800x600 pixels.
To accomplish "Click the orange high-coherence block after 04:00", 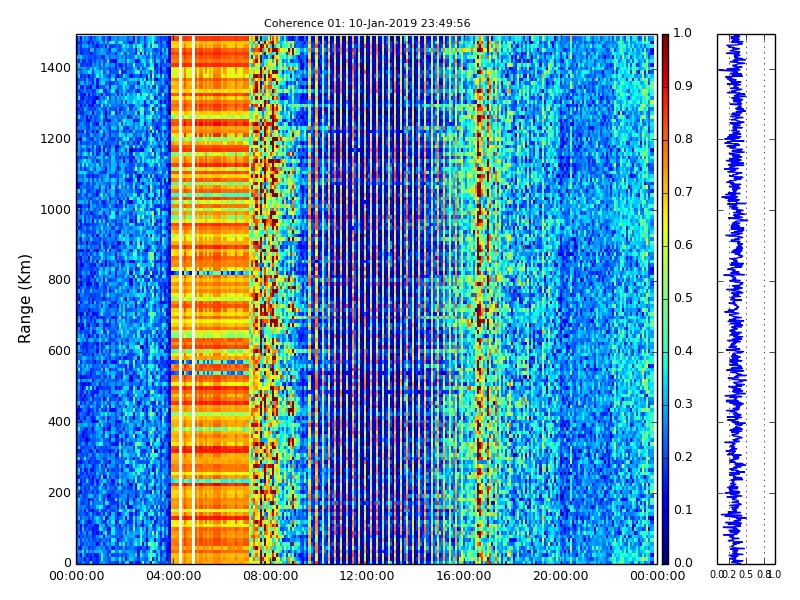I will pos(210,299).
